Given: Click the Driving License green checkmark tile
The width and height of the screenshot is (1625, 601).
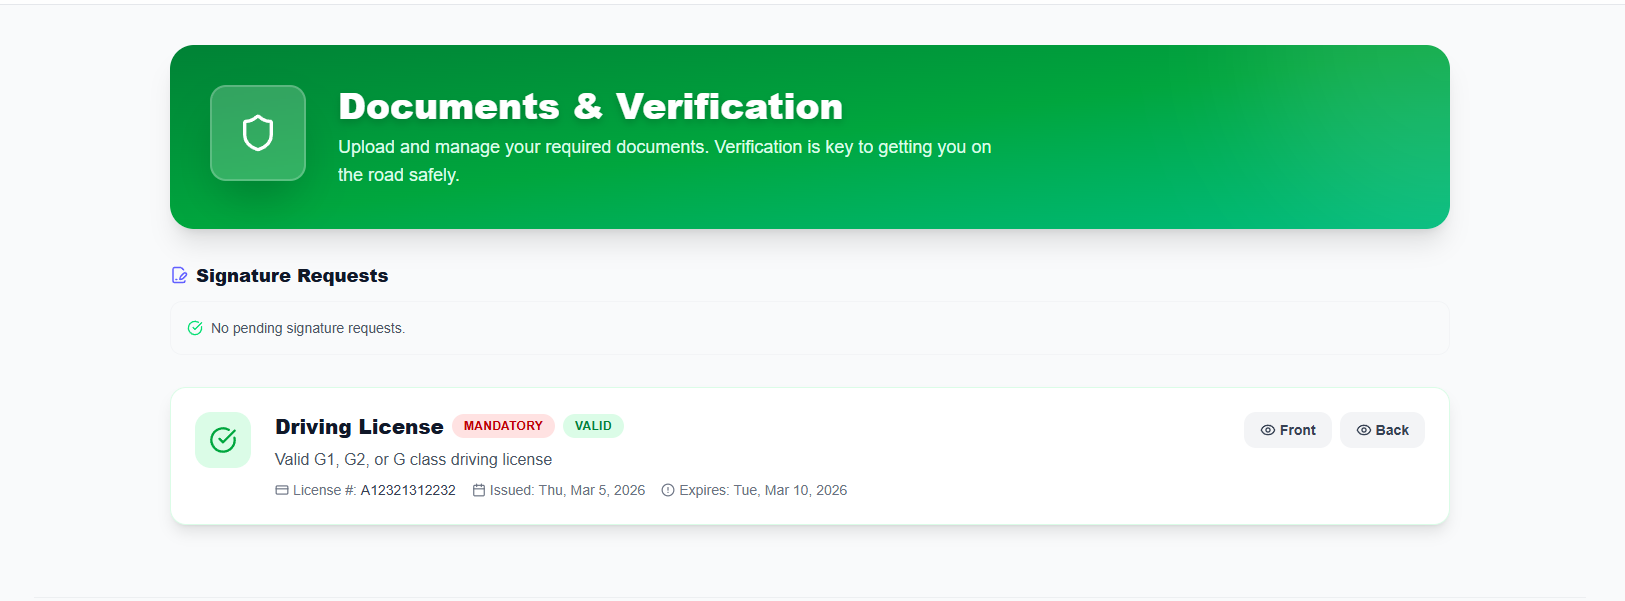Looking at the screenshot, I should click(x=223, y=440).
